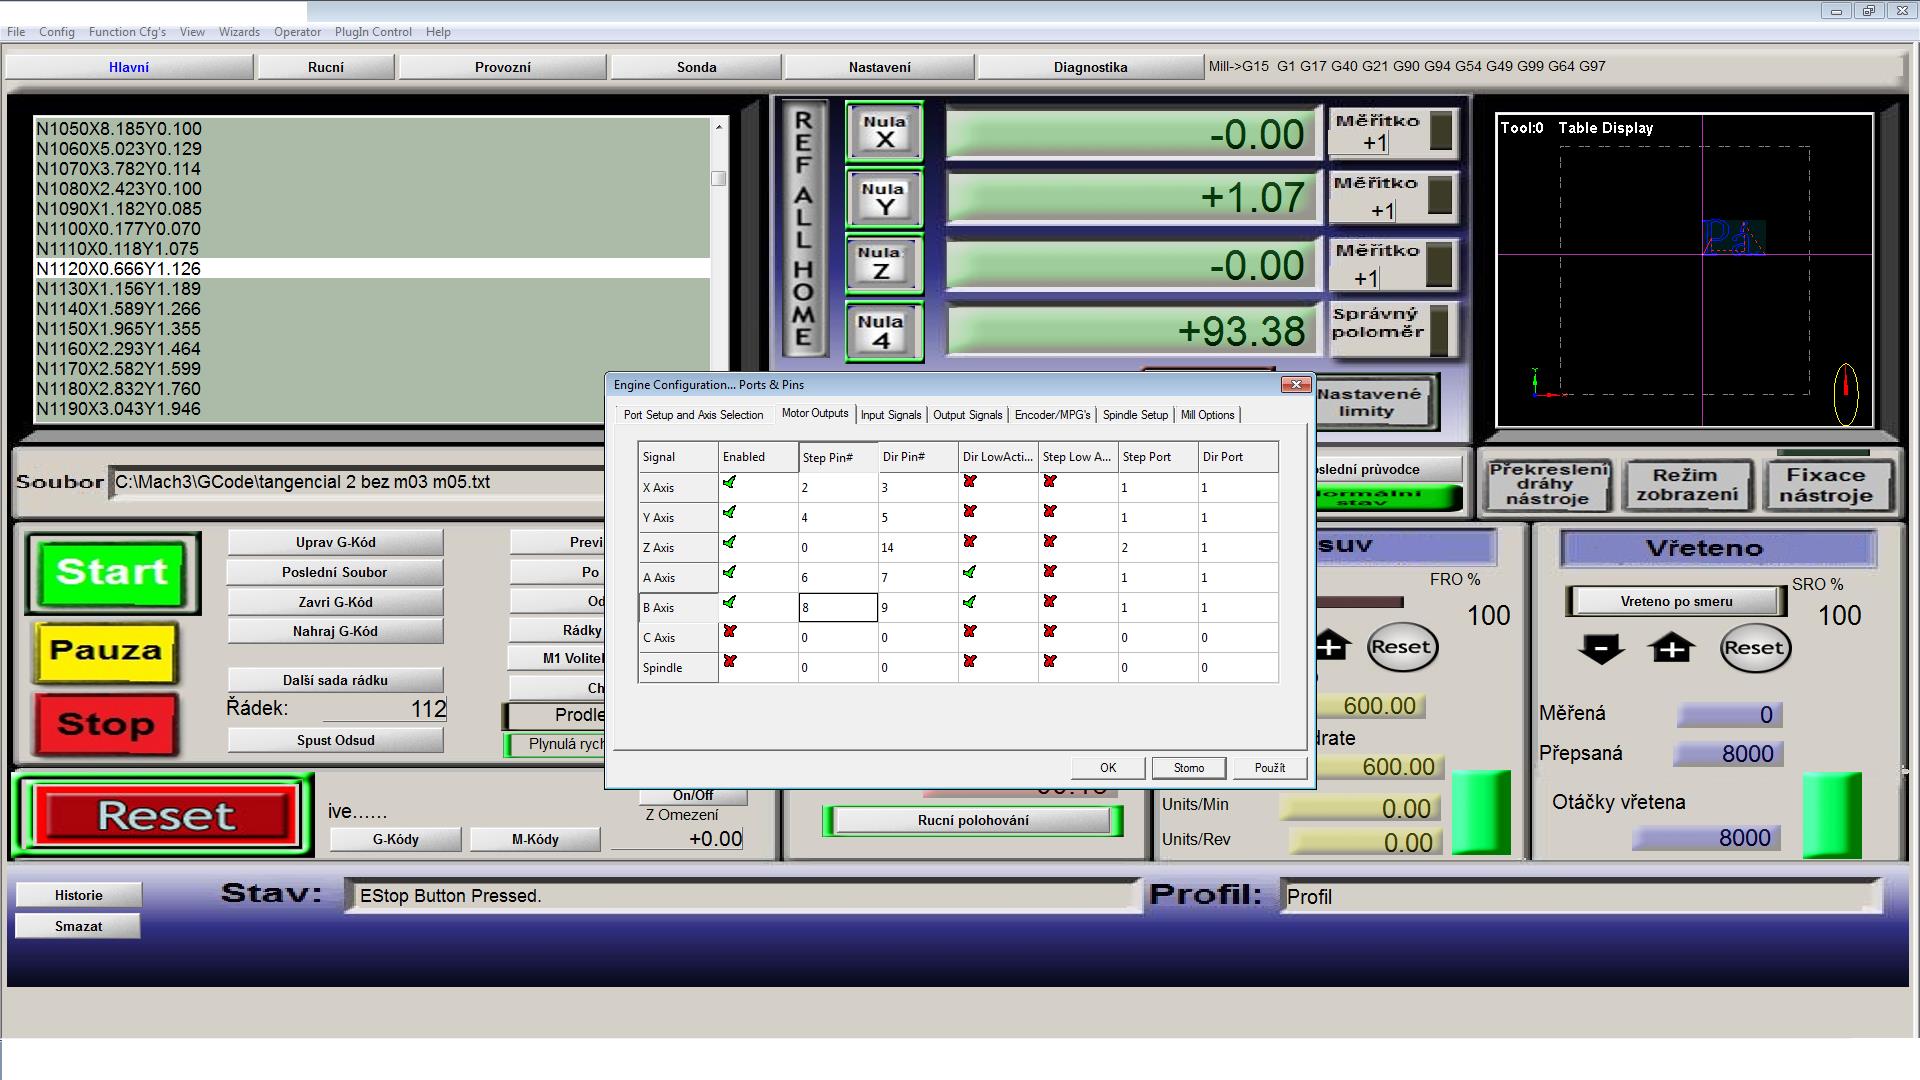Open the Diagnostika screen tab
The height and width of the screenshot is (1080, 1920).
point(1090,67)
